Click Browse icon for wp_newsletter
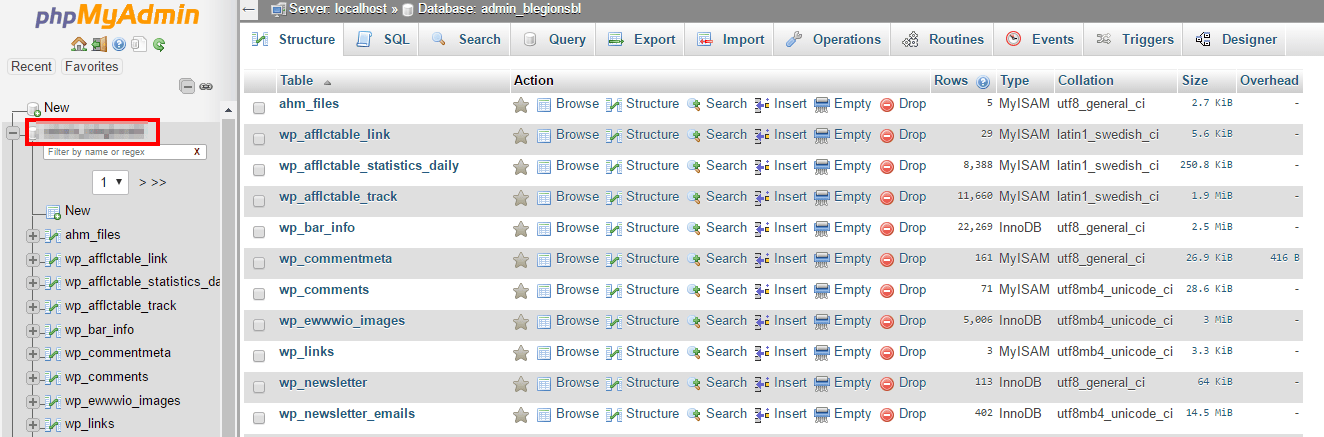Viewport: 1324px width, 437px height. pyautogui.click(x=545, y=383)
